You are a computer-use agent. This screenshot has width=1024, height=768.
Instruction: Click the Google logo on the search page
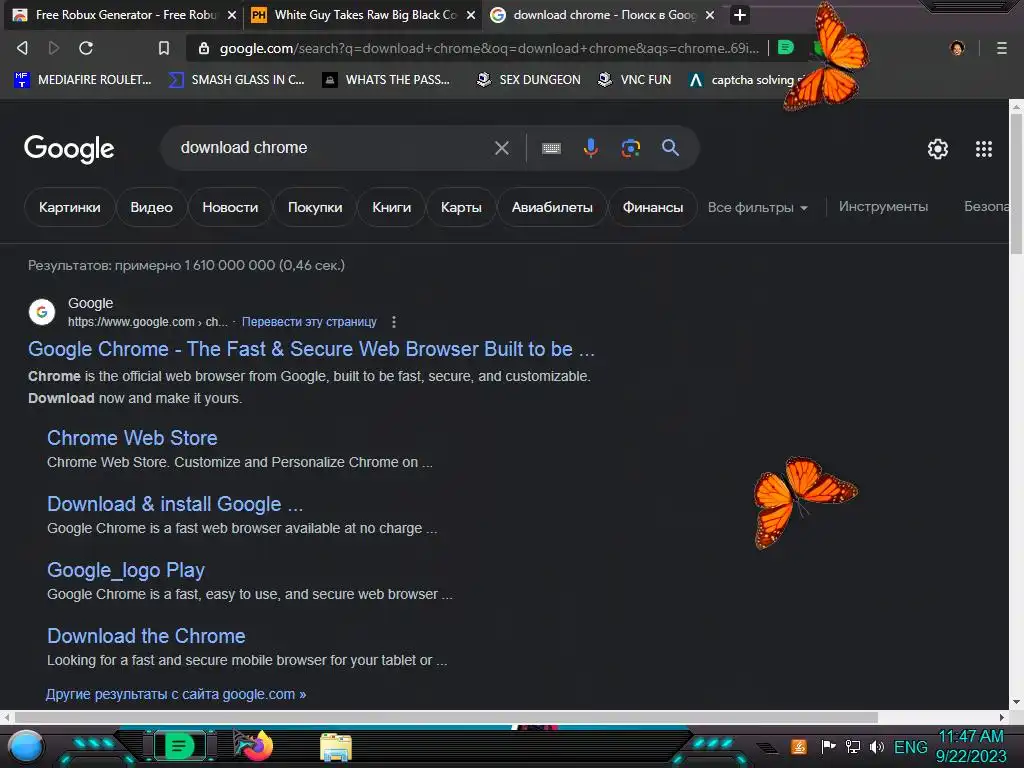(69, 149)
